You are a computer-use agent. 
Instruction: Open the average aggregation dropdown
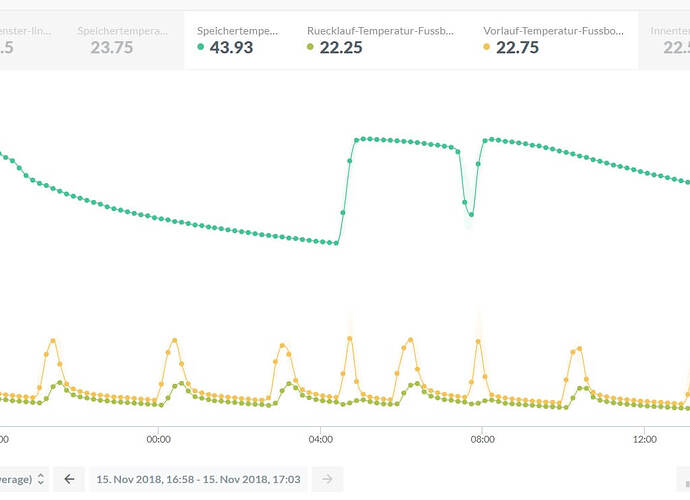(x=24, y=479)
